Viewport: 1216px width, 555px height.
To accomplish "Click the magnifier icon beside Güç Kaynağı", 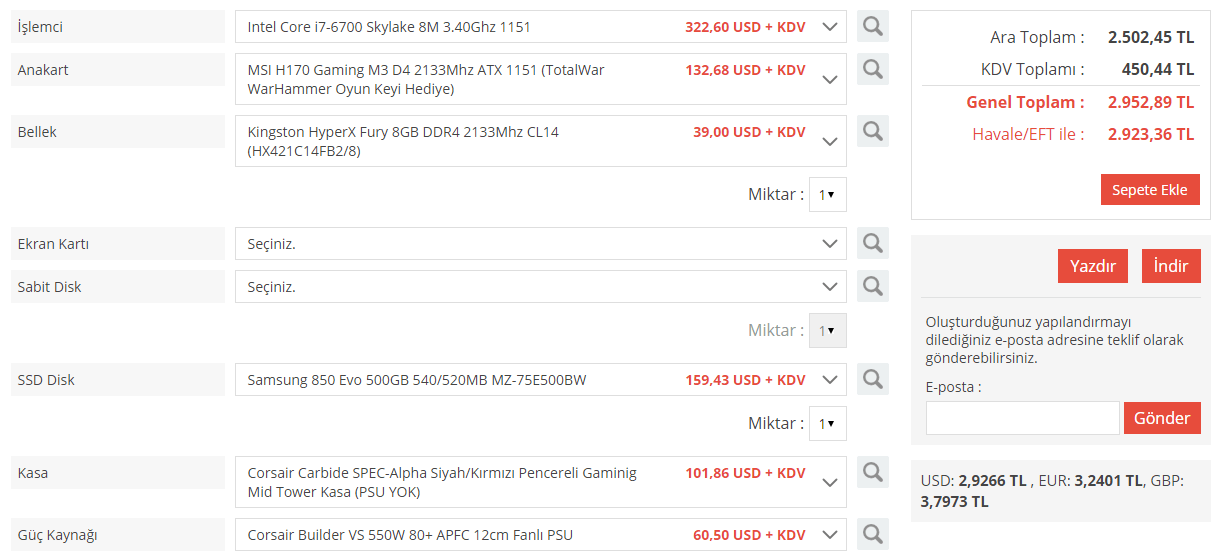I will coord(873,534).
